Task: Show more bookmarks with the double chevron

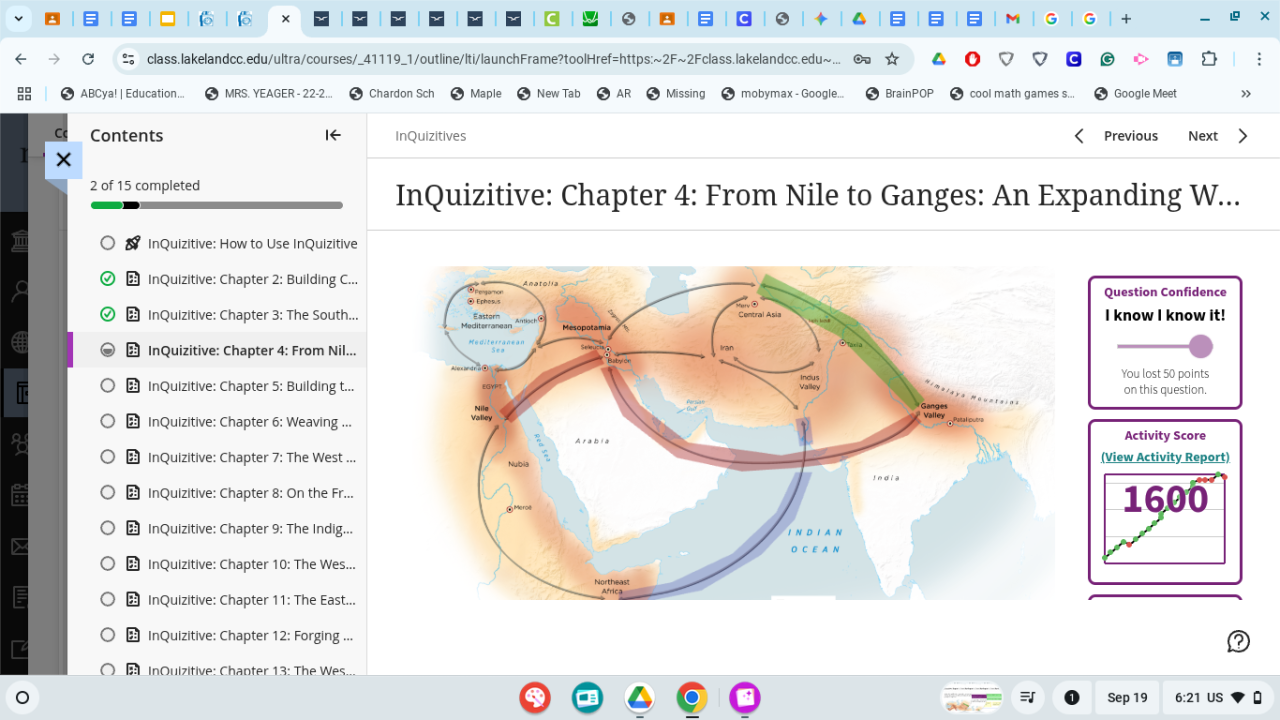Action: pyautogui.click(x=1246, y=93)
